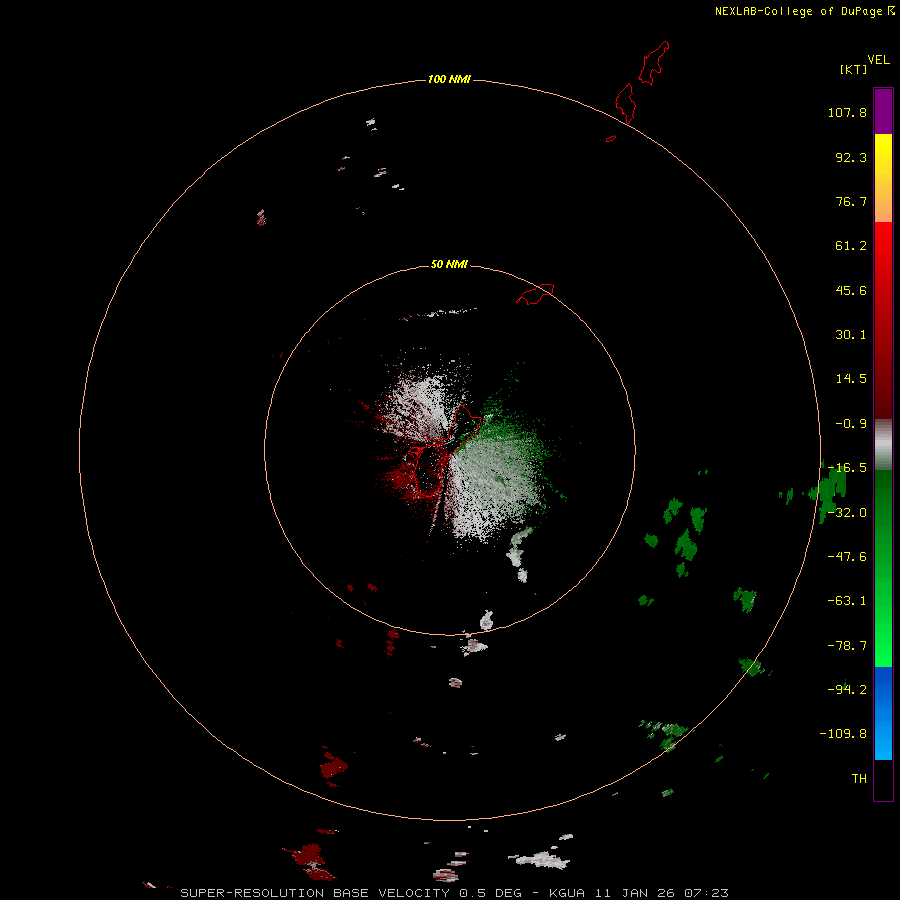Click the -16.5 velocity scale label
Image resolution: width=900 pixels, height=900 pixels.
coord(847,468)
